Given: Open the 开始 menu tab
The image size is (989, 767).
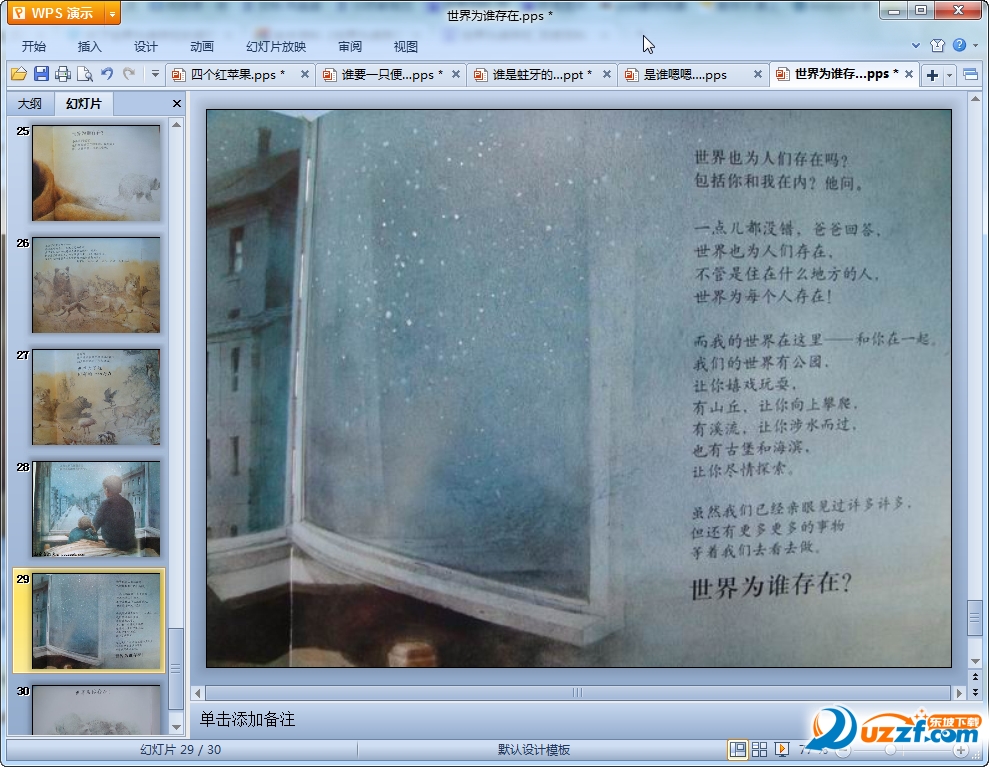Looking at the screenshot, I should tap(33, 46).
